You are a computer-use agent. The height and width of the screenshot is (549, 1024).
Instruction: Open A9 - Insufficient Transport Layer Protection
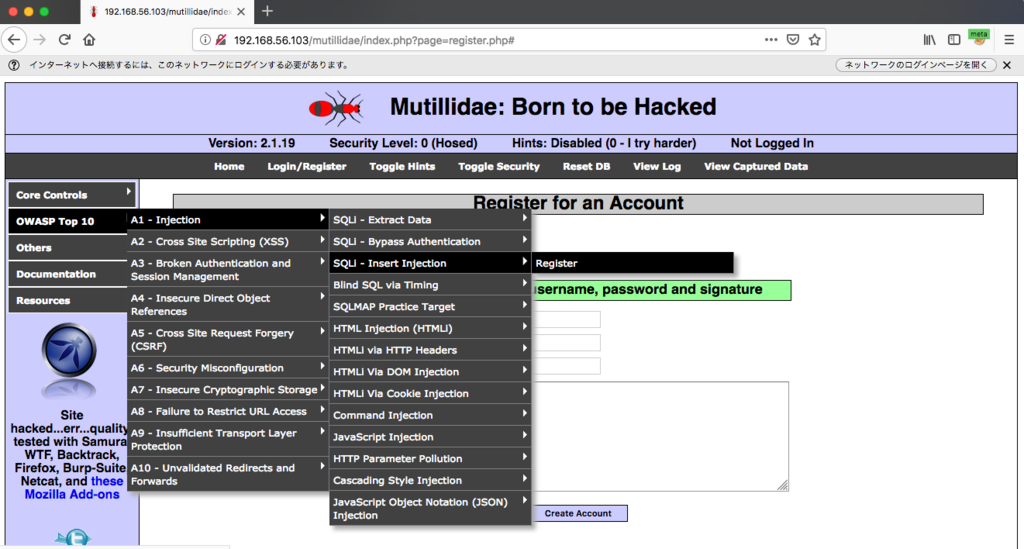click(x=228, y=439)
